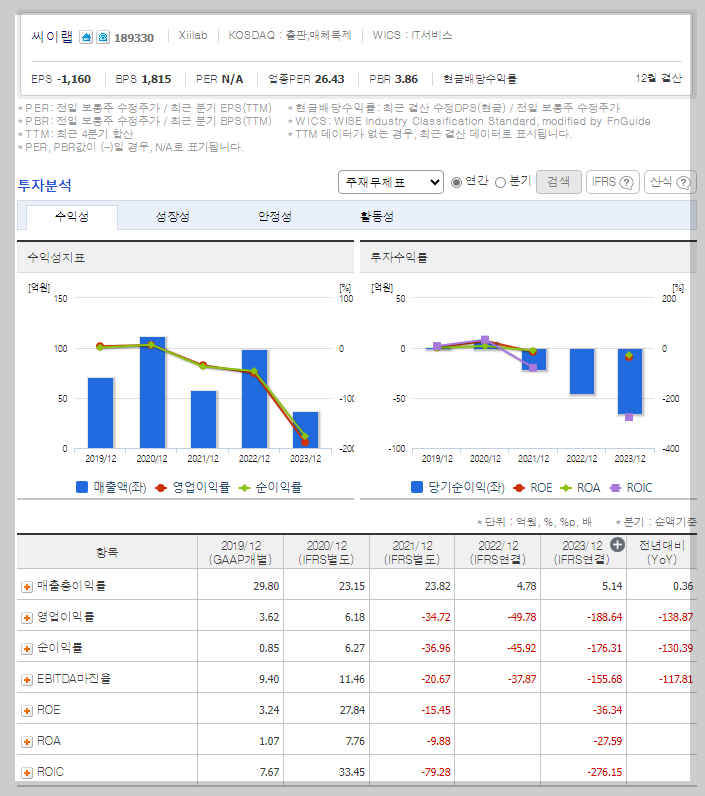705x796 pixels.
Task: Click the 2019/12 (GAAP개별) column header
Action: pos(241,552)
